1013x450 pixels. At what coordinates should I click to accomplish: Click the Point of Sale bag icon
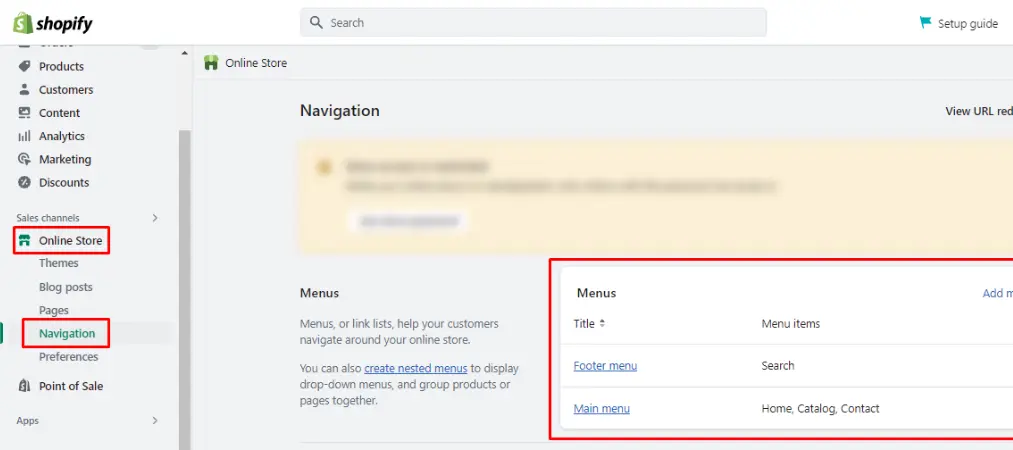point(25,386)
